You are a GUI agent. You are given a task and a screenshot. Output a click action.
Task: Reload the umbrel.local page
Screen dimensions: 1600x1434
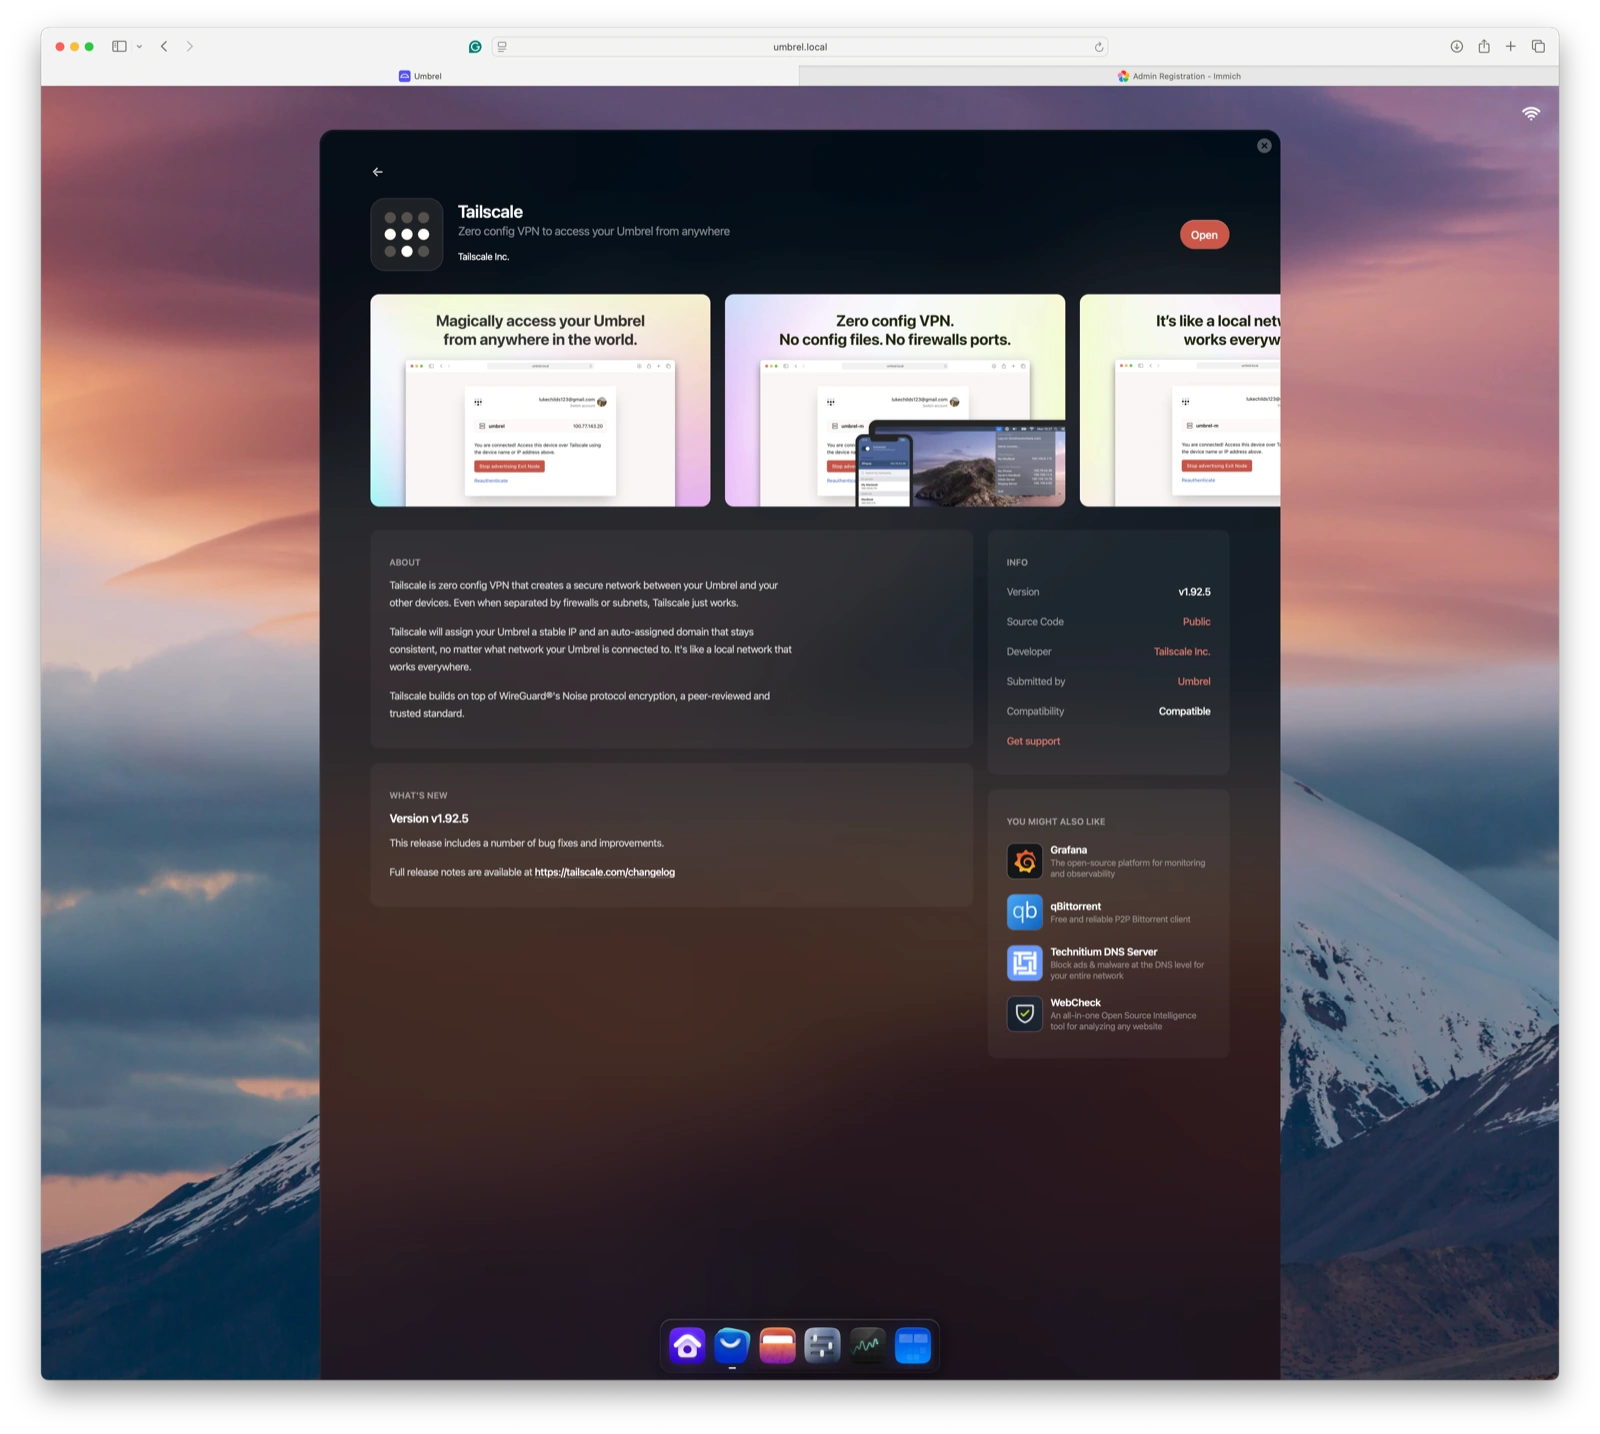[1098, 47]
